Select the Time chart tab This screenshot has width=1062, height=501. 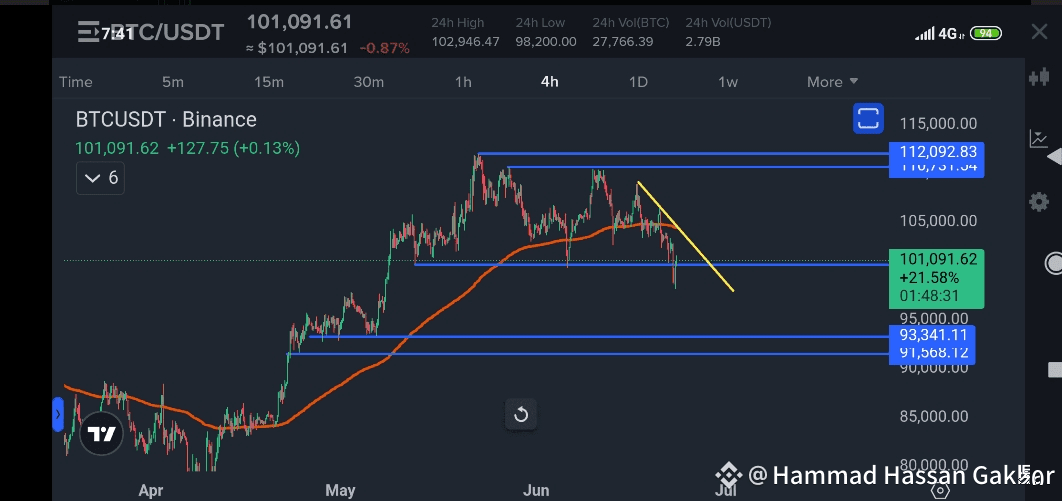pos(75,82)
